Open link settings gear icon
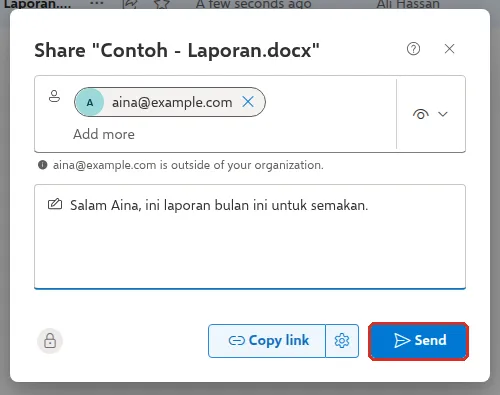500x395 pixels. click(342, 341)
